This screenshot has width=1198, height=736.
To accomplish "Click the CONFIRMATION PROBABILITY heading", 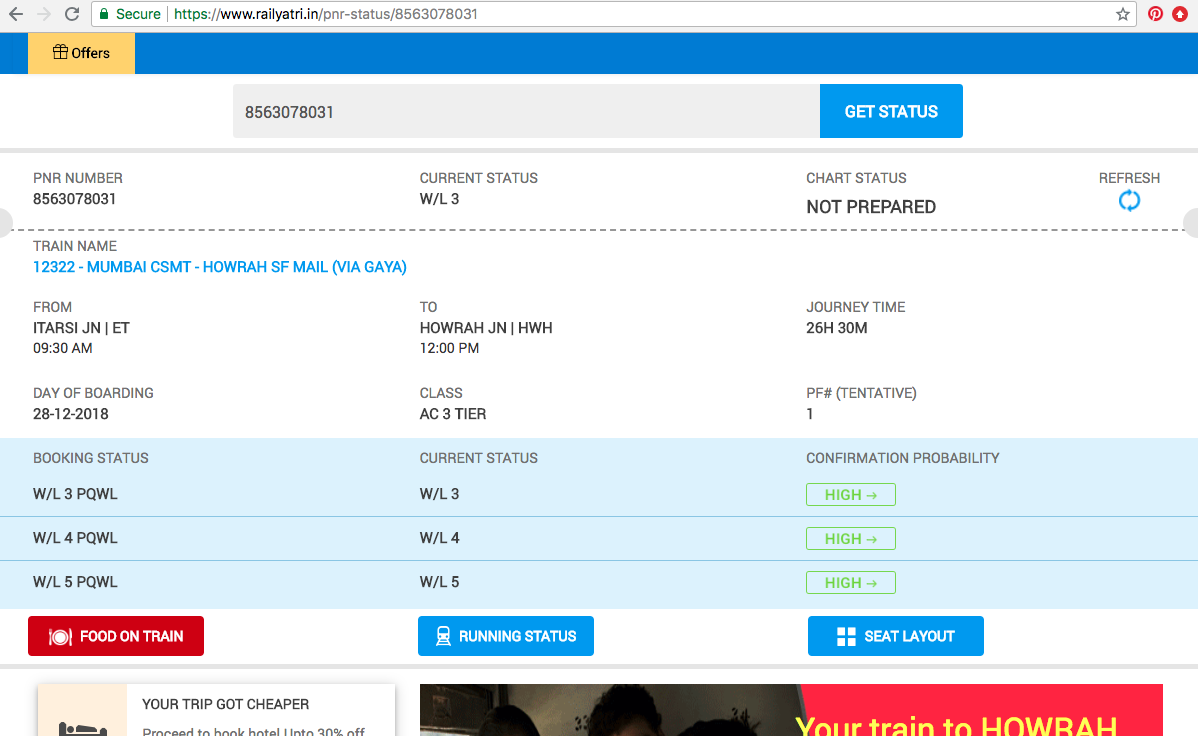I will [x=902, y=458].
